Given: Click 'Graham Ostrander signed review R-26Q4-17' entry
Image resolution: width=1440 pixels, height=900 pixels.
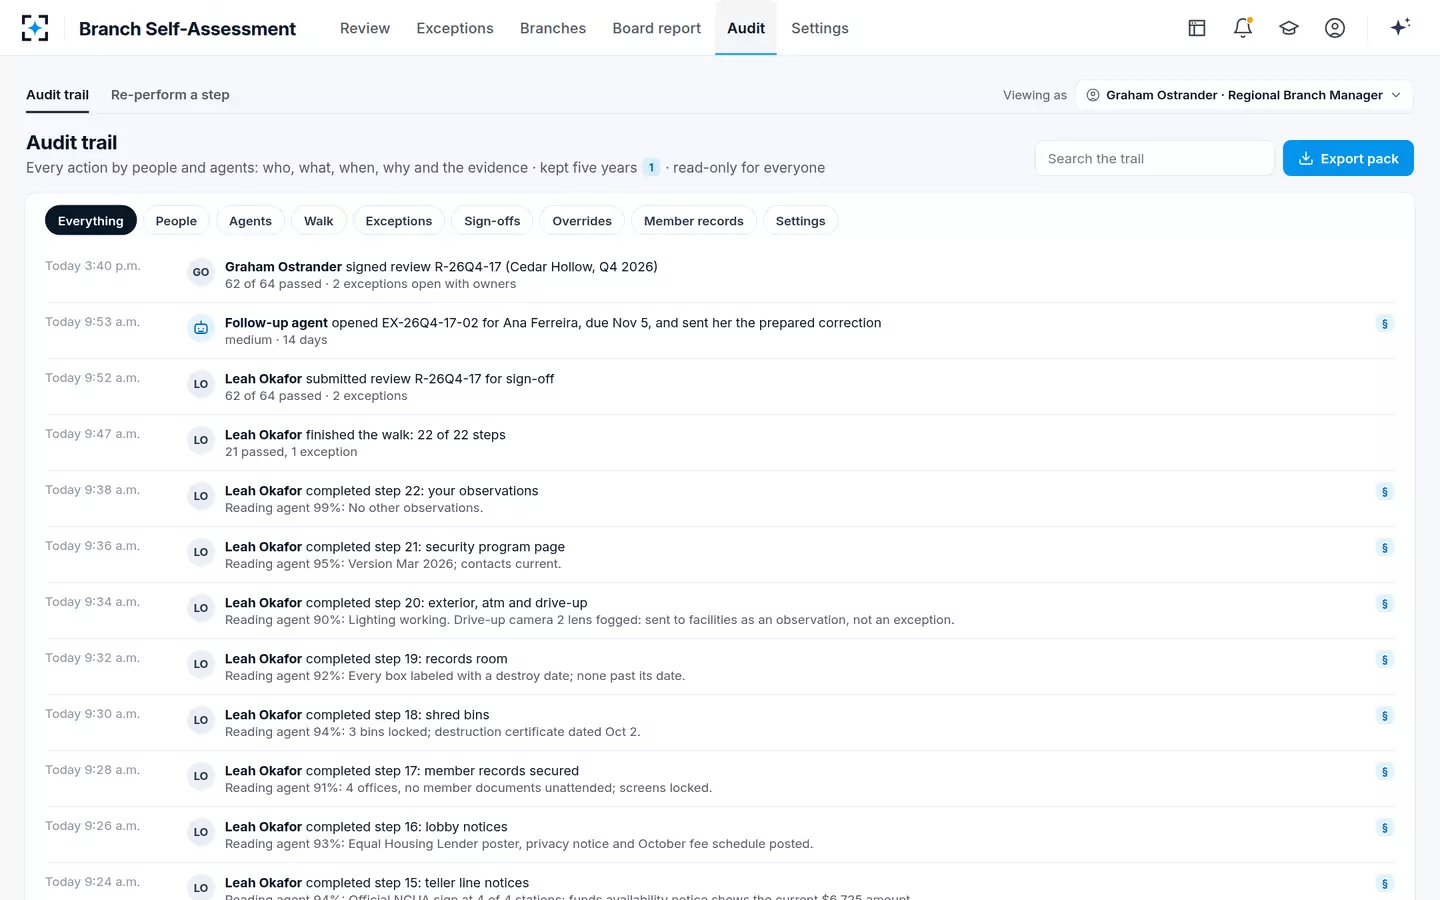Looking at the screenshot, I should click(720, 275).
